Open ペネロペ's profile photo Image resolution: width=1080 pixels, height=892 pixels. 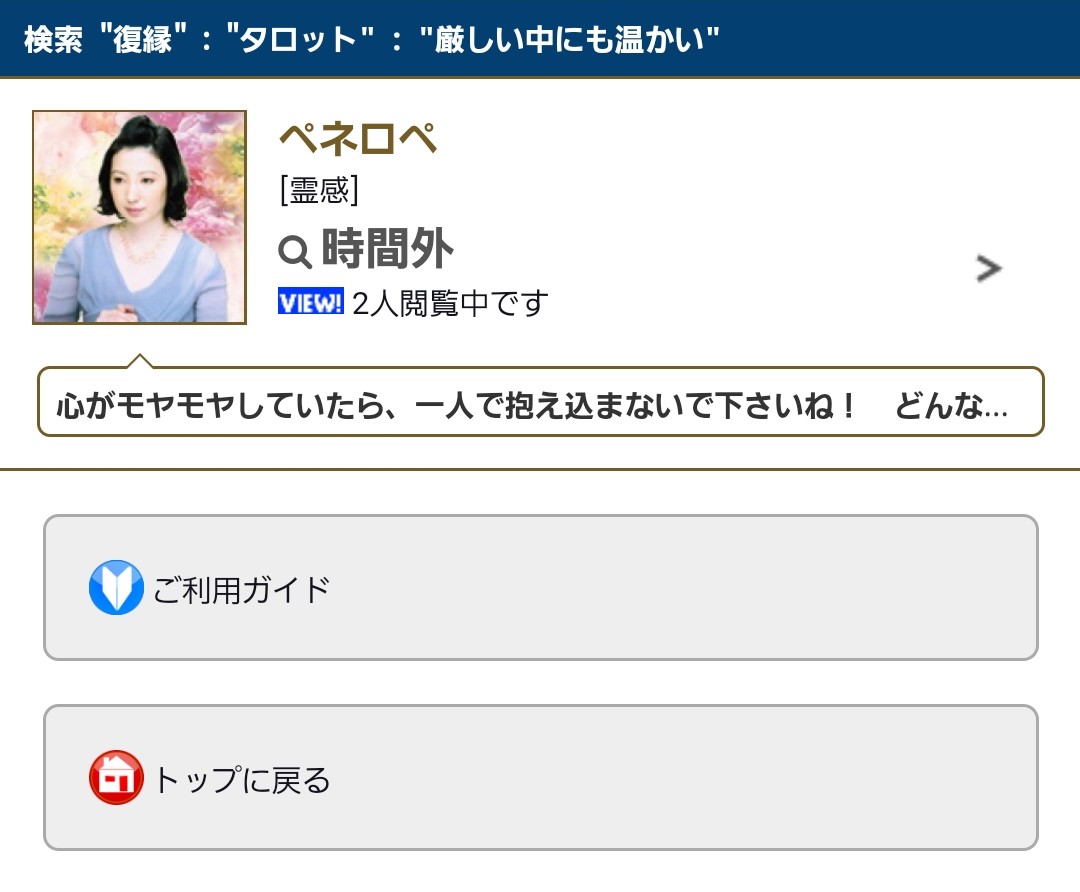coord(139,217)
